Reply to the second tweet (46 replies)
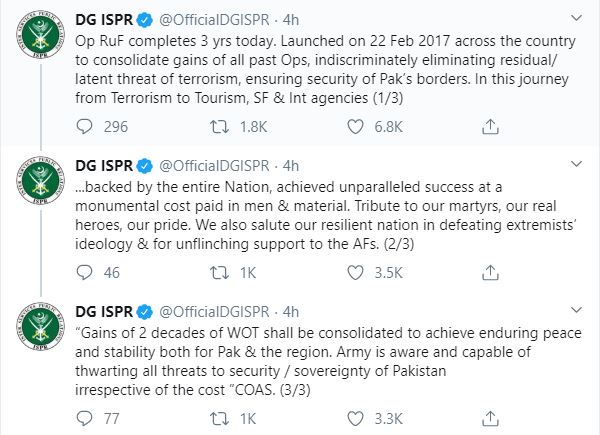The height and width of the screenshot is (435, 600). pyautogui.click(x=84, y=272)
